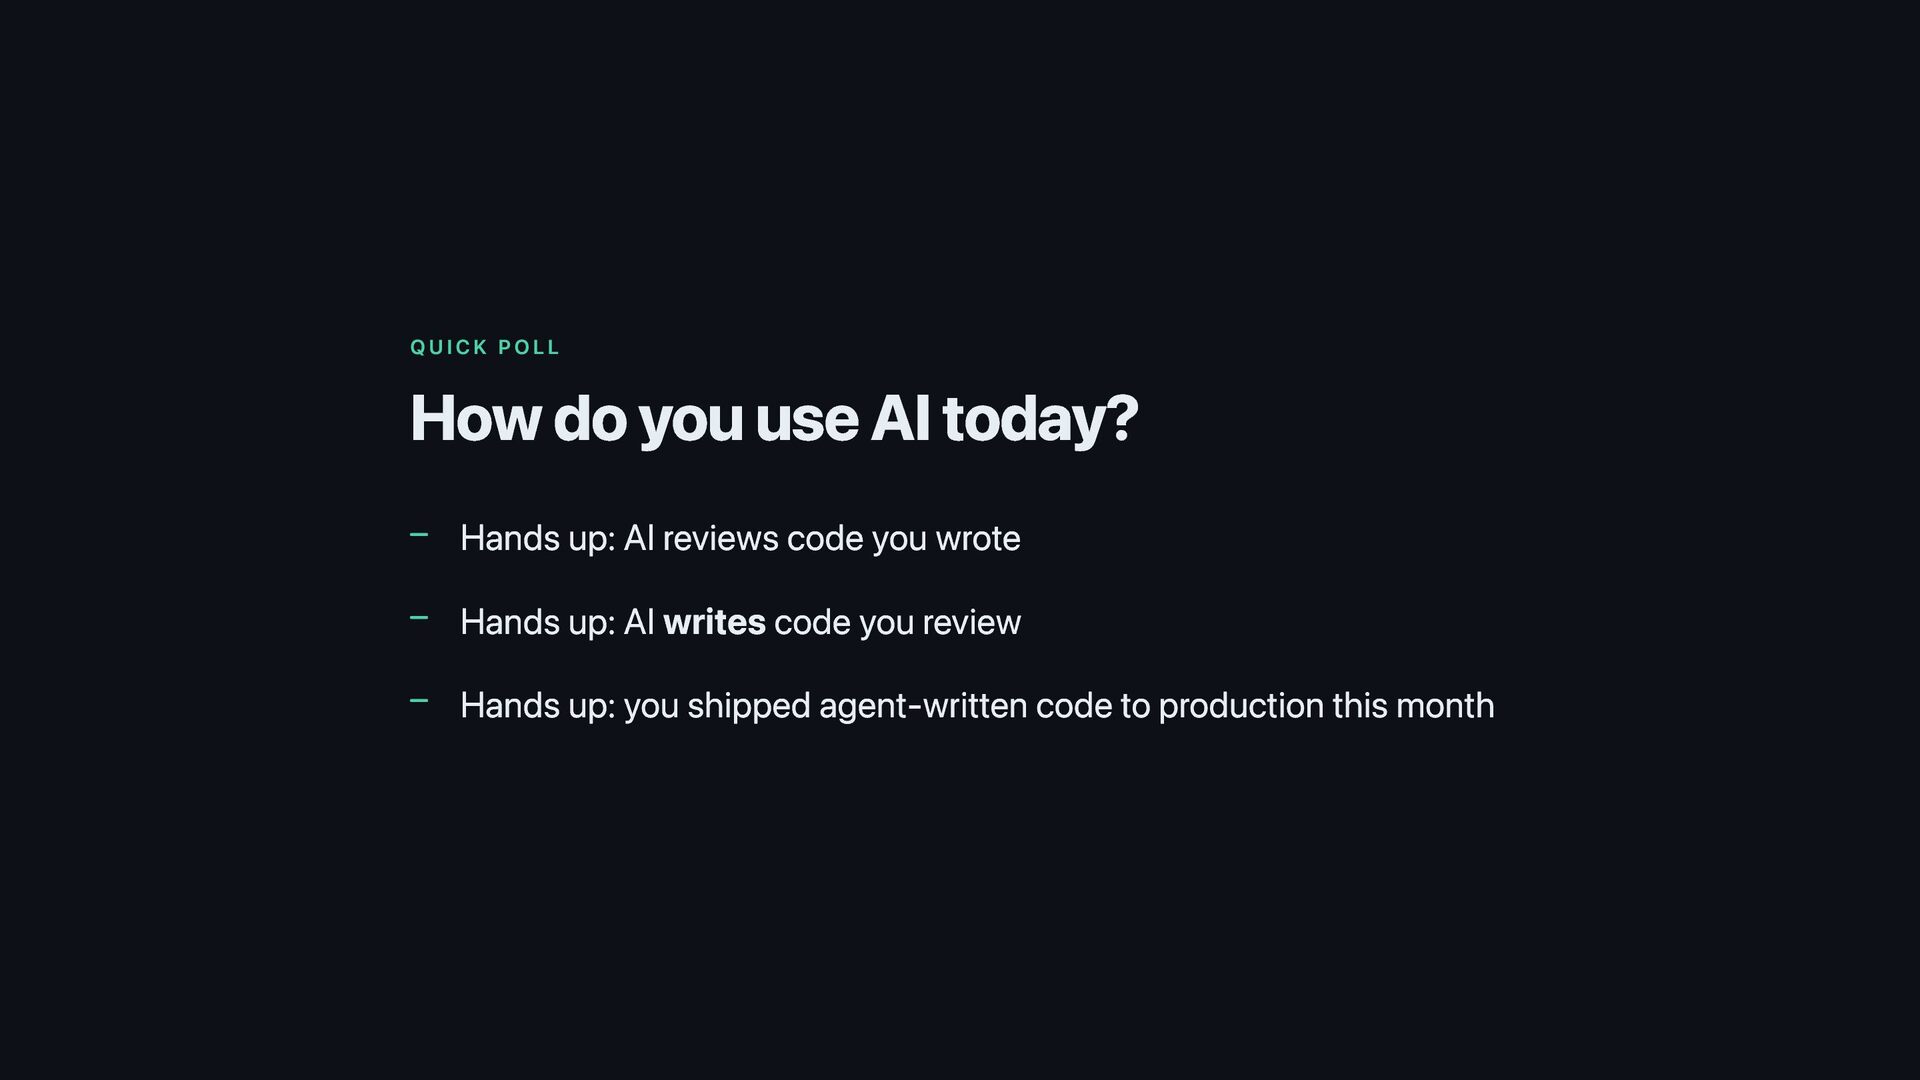Click the words this month in the last bullet
Image resolution: width=1920 pixels, height=1080 pixels.
[x=1413, y=706]
